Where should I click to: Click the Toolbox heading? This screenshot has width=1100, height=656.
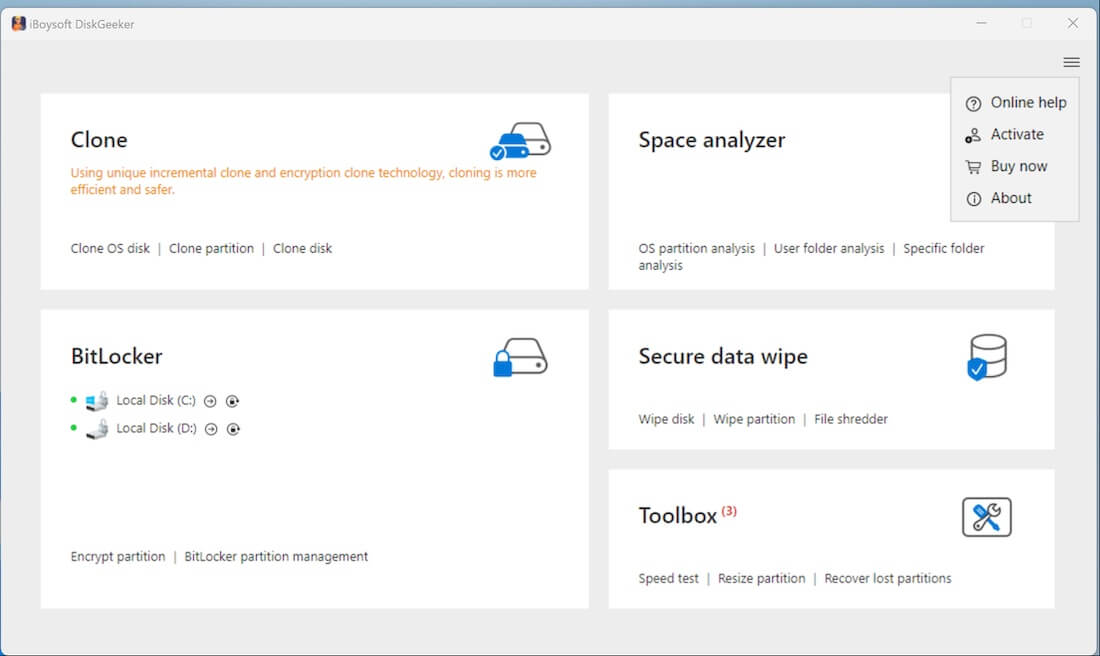pyautogui.click(x=678, y=516)
